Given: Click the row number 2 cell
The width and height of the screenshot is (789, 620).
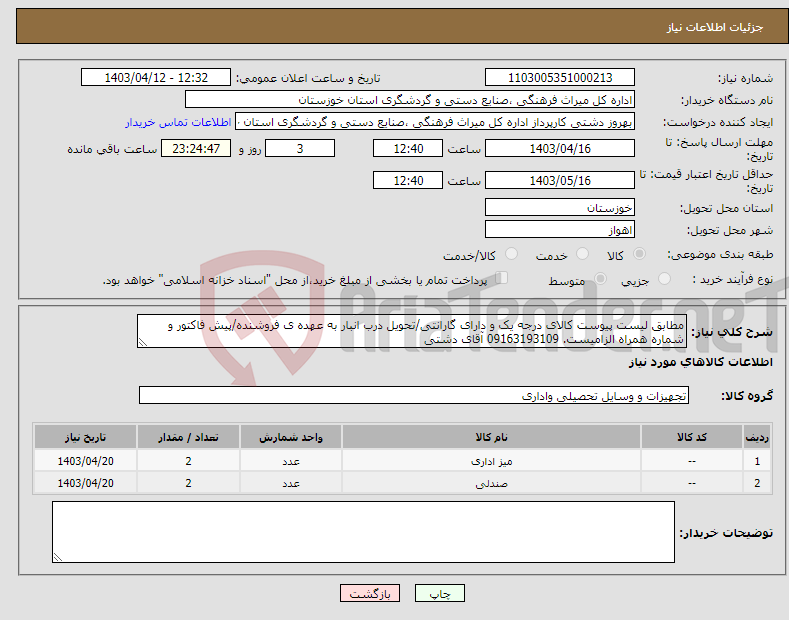Looking at the screenshot, I should [x=757, y=483].
